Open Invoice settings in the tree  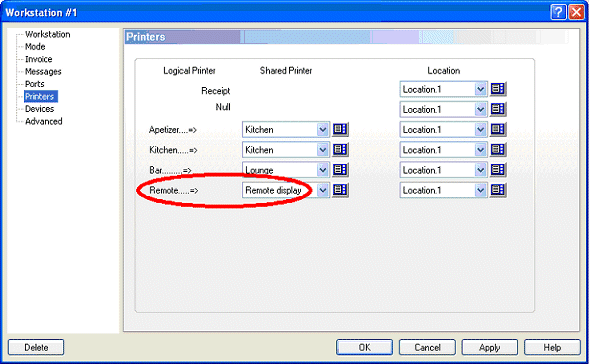38,59
